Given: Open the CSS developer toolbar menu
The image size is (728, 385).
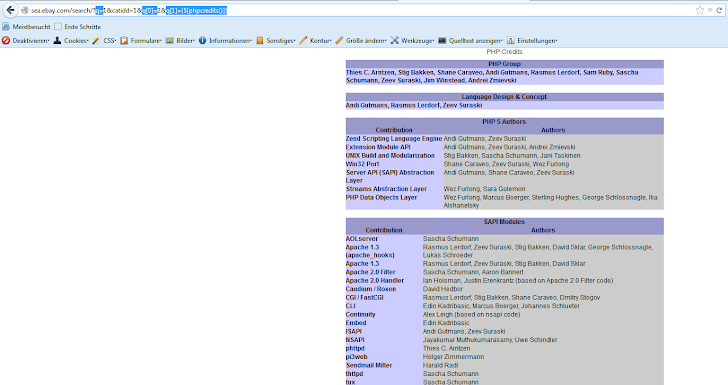Looking at the screenshot, I should [x=104, y=41].
